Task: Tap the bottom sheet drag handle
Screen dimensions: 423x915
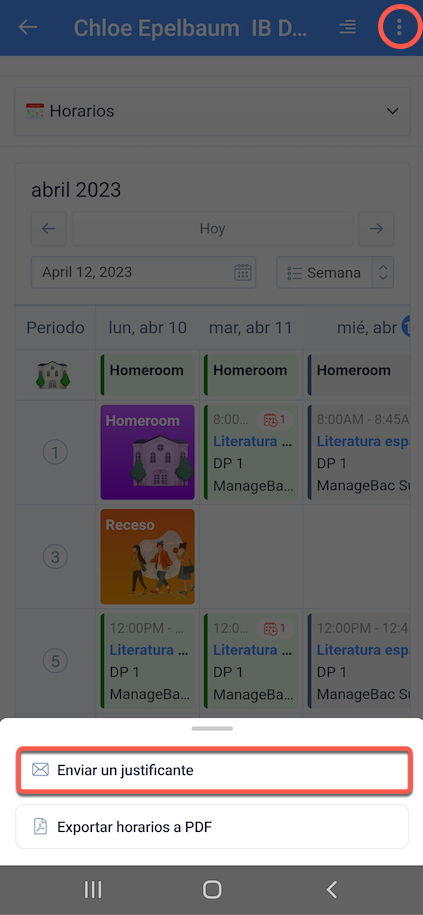Action: 212,728
